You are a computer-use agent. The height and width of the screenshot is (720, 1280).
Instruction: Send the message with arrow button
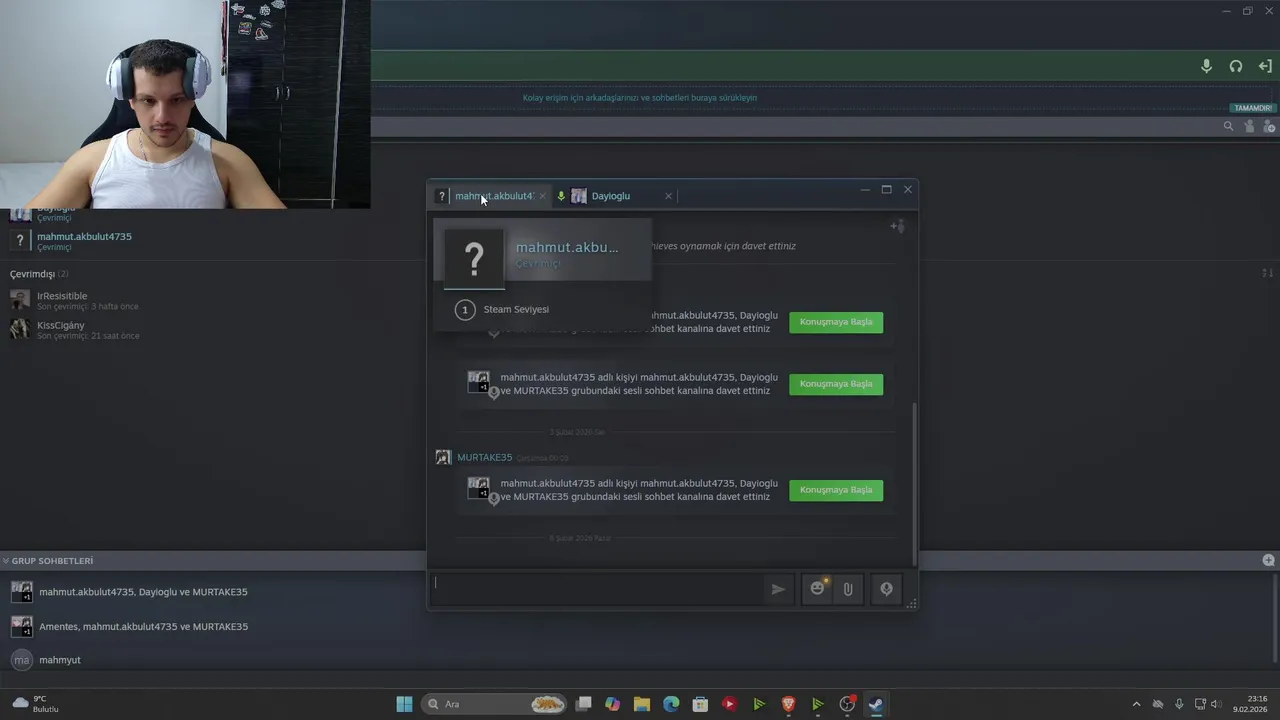click(778, 589)
